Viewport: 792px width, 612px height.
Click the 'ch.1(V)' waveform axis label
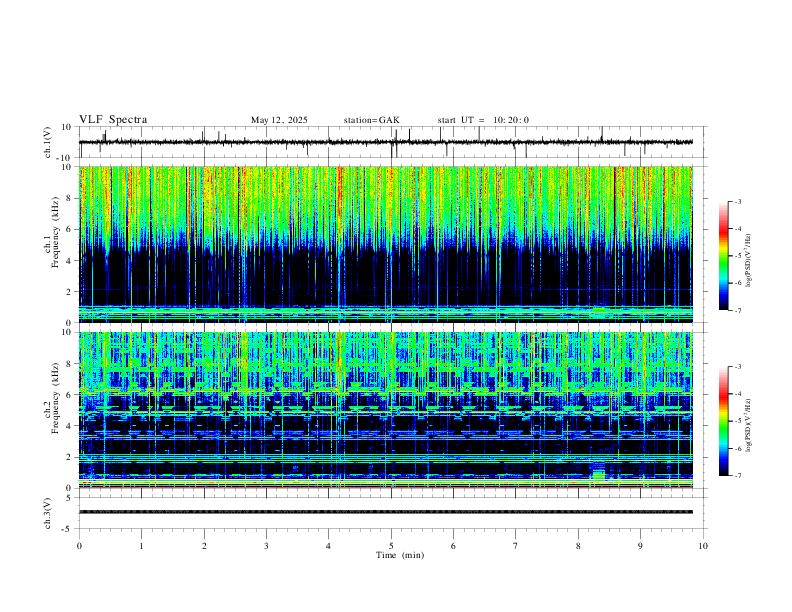[x=48, y=142]
